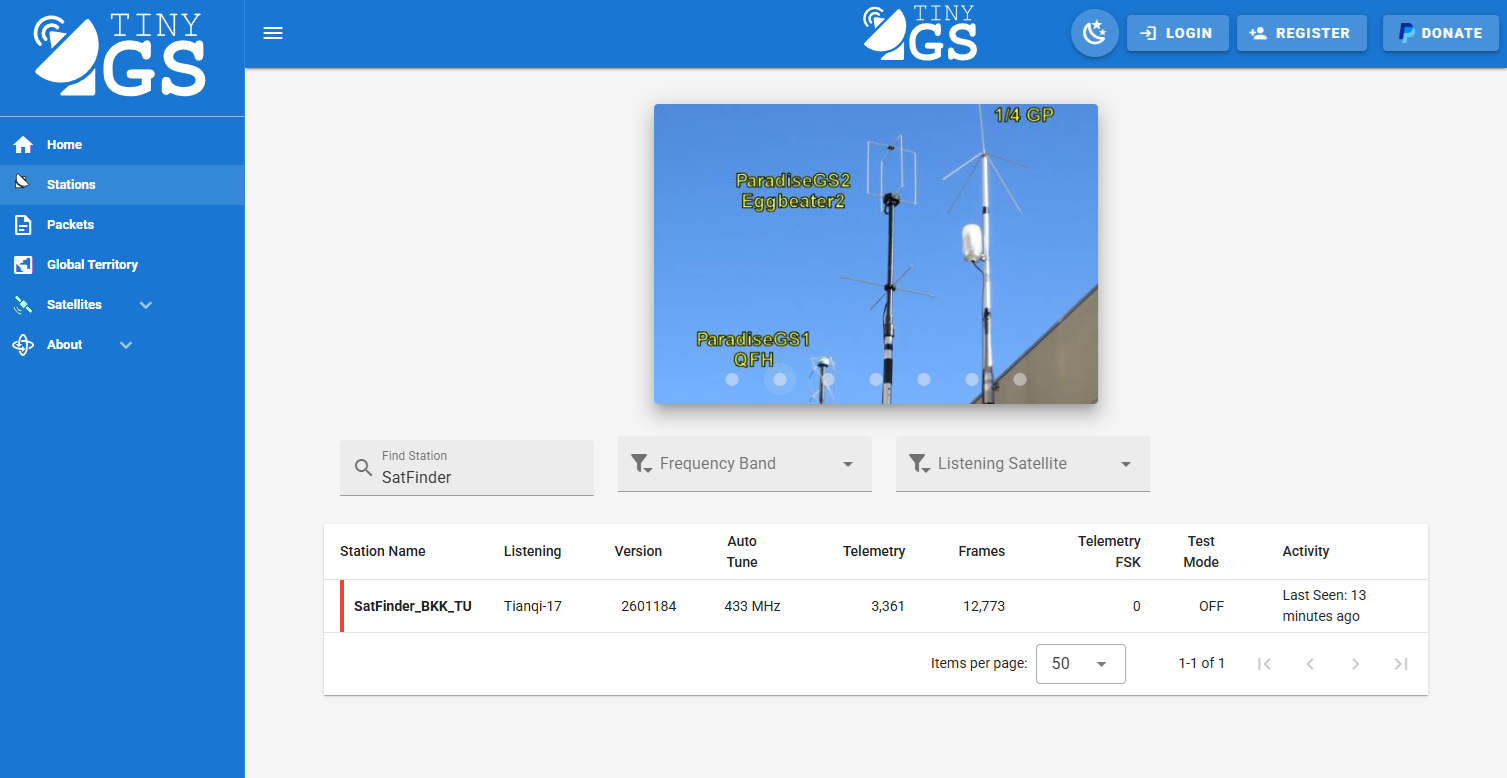1507x778 pixels.
Task: Change items per page using the 50 dropdown
Action: [1080, 663]
